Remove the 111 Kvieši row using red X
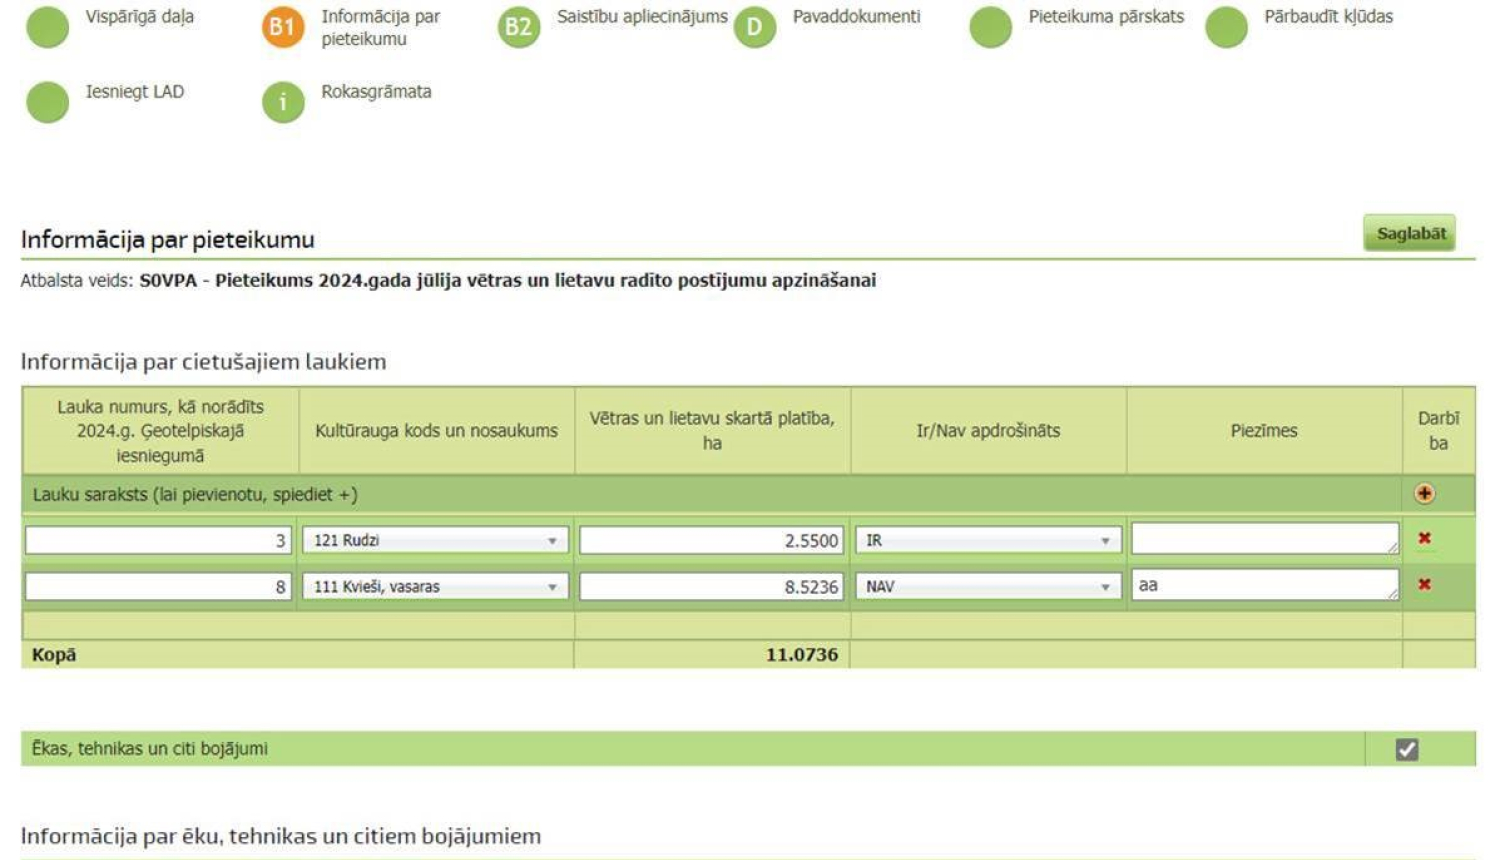The width and height of the screenshot is (1500, 860). 1424,585
